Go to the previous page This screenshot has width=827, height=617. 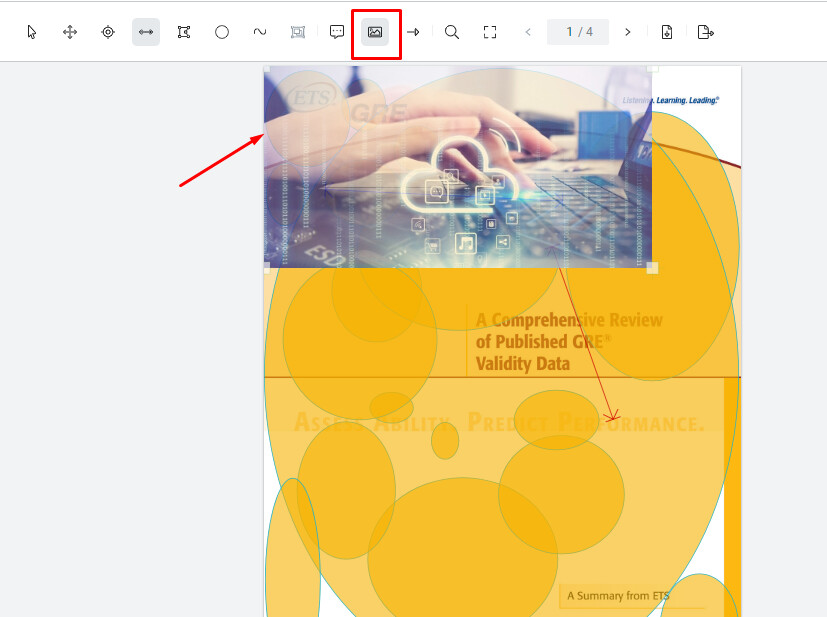click(x=527, y=31)
